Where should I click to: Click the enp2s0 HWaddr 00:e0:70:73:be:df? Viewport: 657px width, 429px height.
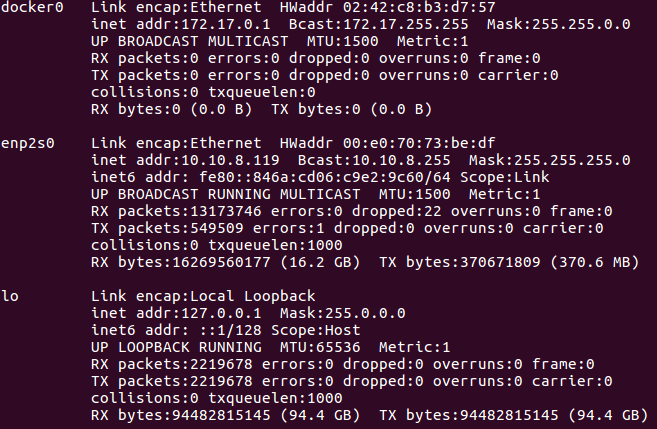(419, 143)
